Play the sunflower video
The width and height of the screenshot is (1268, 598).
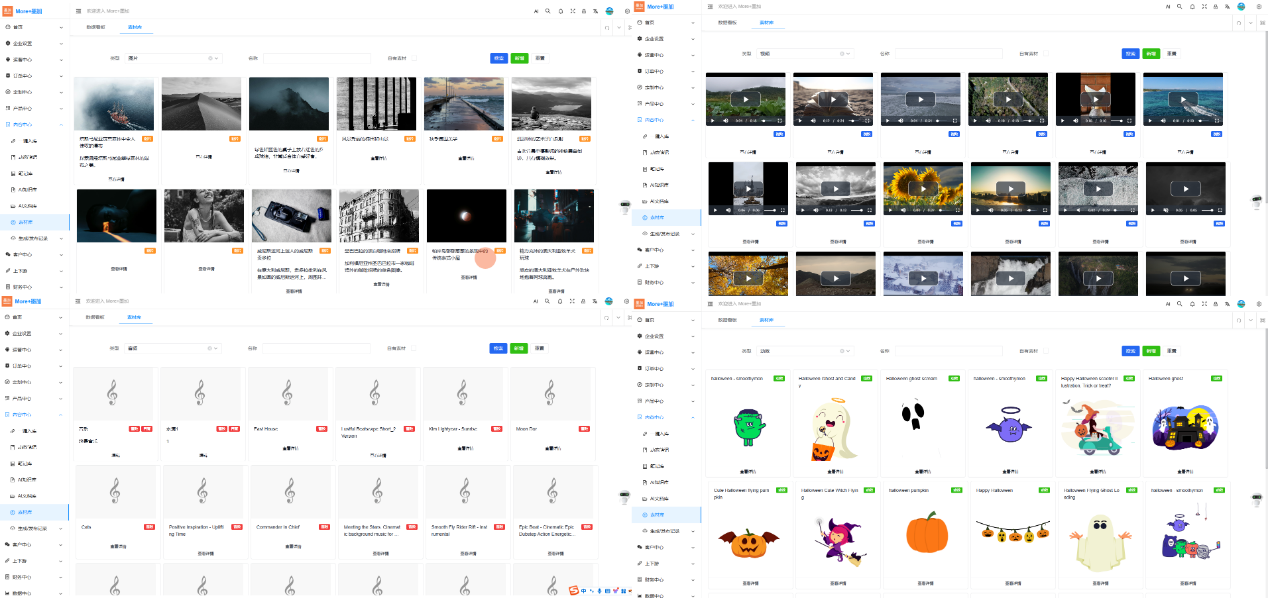(x=921, y=189)
